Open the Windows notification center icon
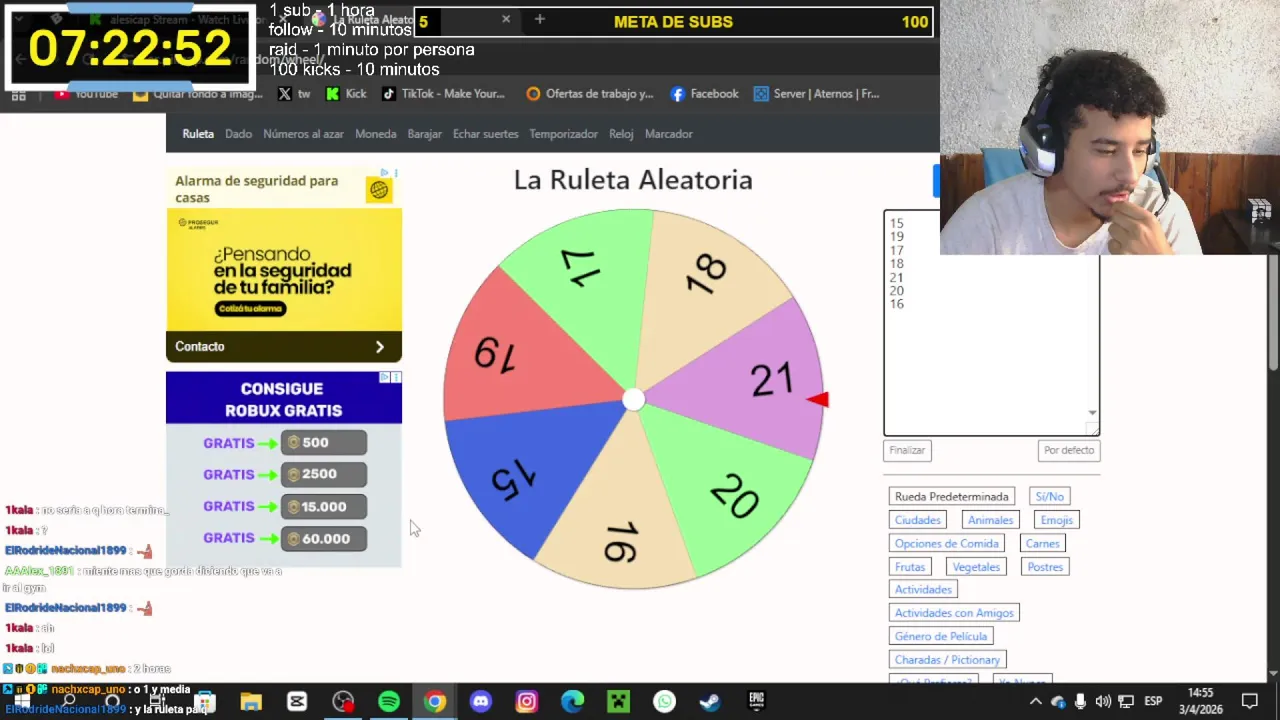 point(1250,702)
